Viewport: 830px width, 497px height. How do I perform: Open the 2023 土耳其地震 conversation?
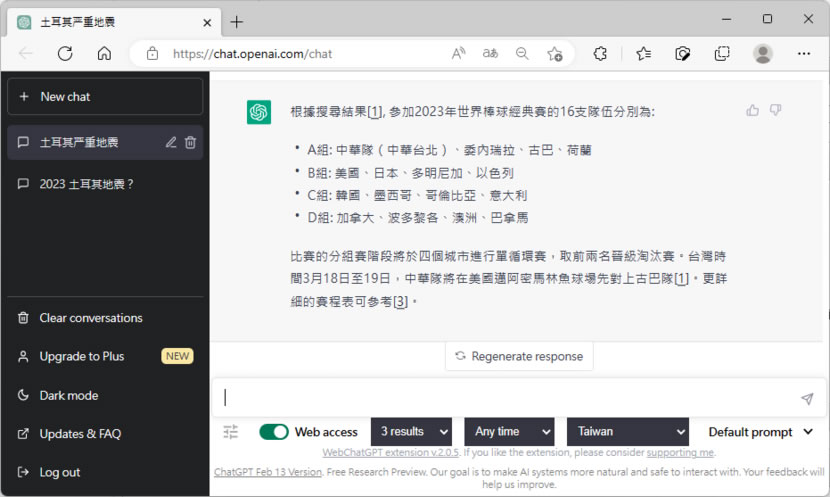pos(105,184)
